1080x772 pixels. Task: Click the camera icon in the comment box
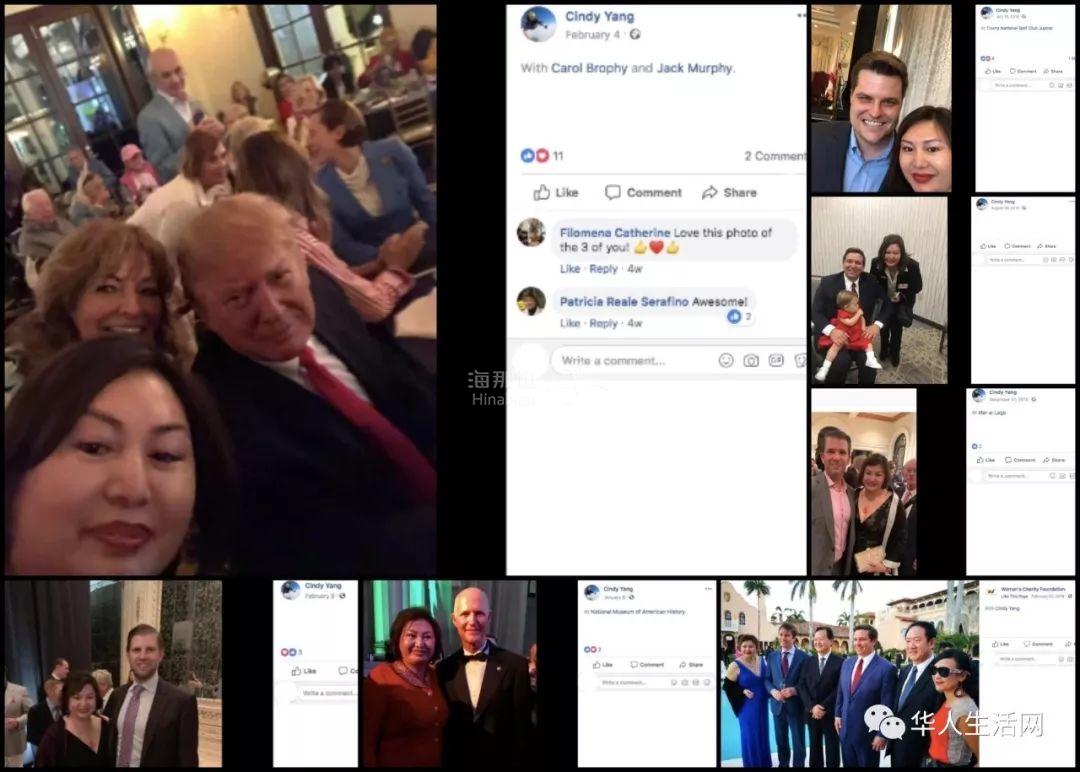click(751, 360)
